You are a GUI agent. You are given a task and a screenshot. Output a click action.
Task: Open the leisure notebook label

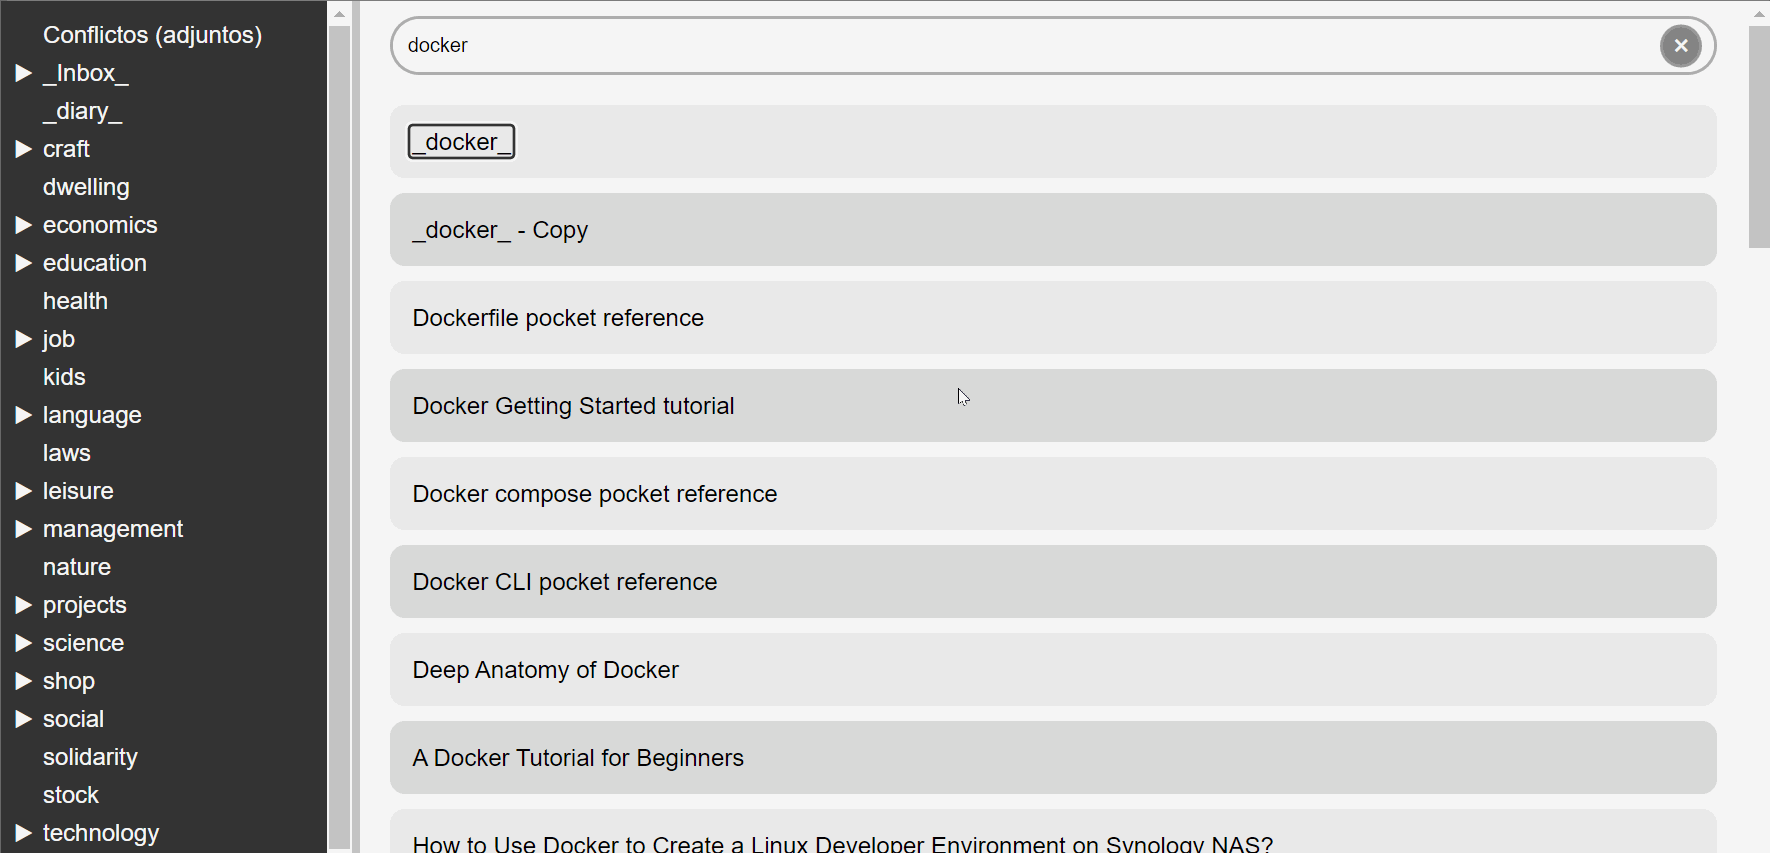(78, 491)
